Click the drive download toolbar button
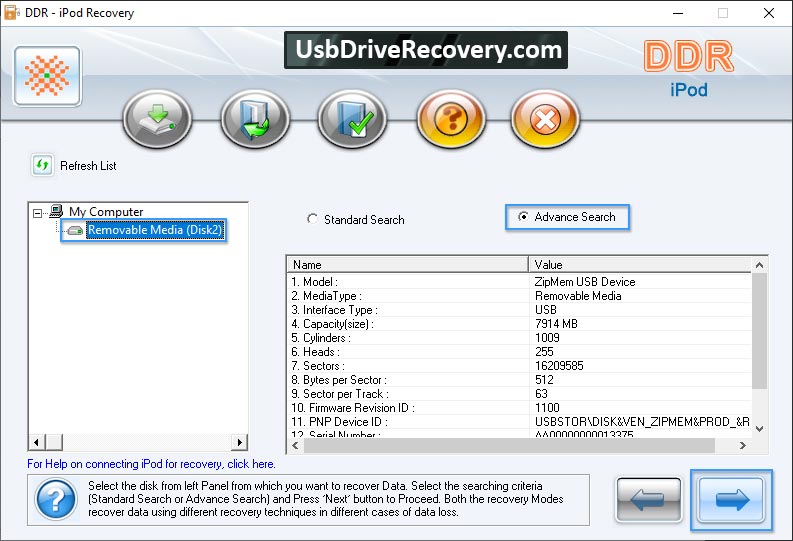 coord(158,119)
